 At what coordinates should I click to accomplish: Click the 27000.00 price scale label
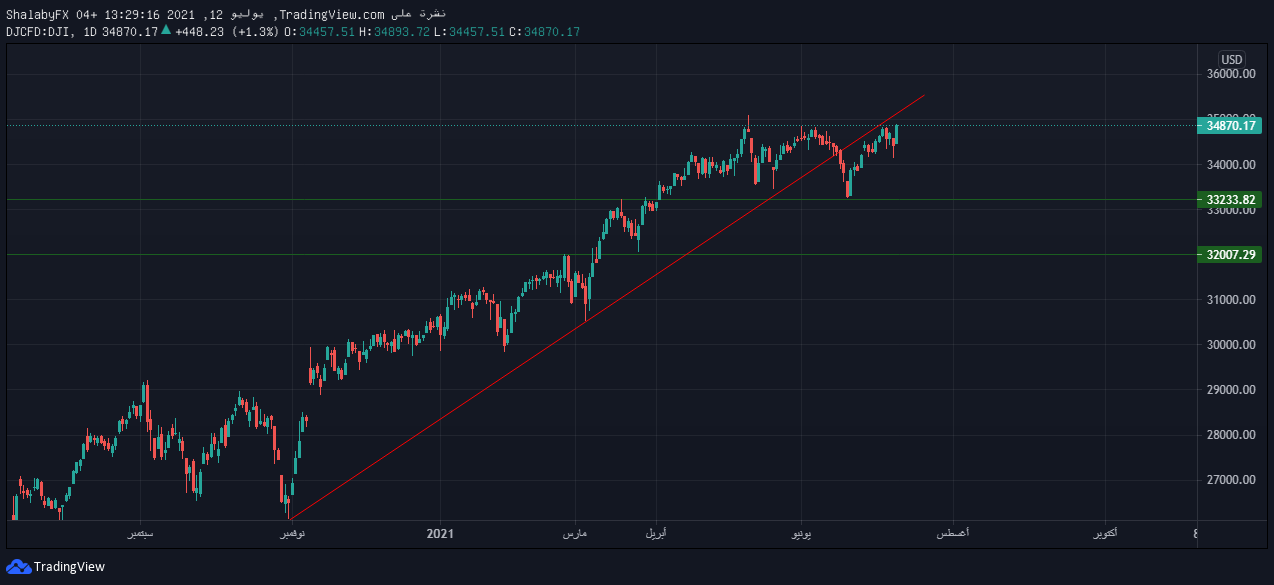[1231, 480]
